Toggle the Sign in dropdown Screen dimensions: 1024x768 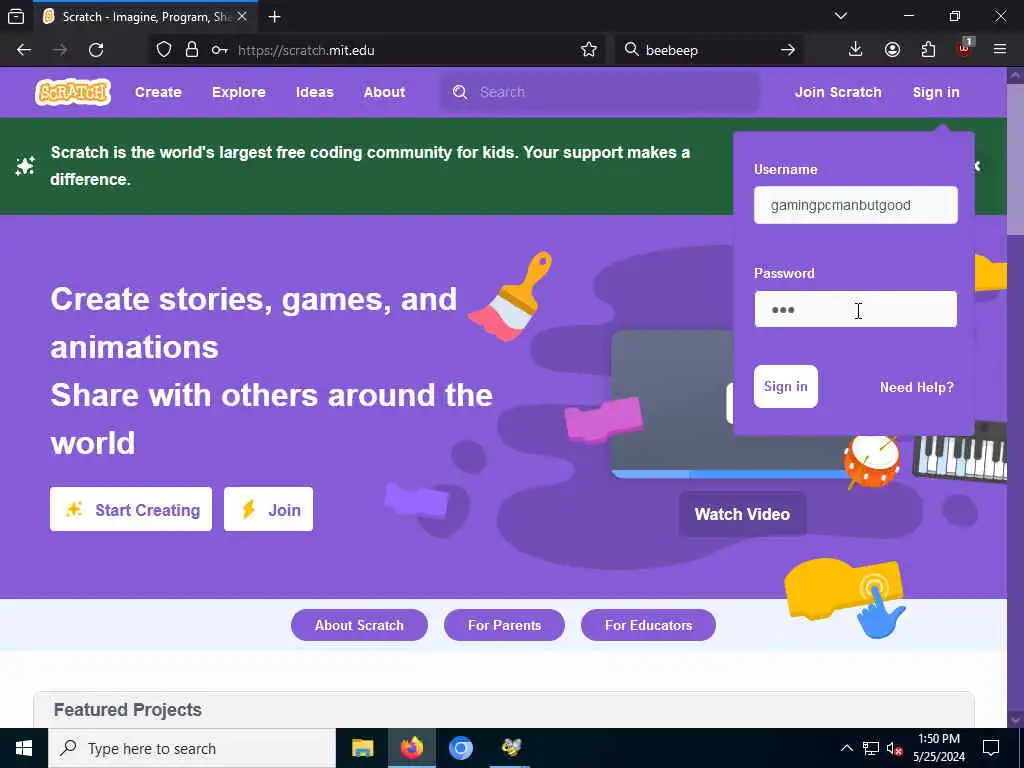coord(936,92)
